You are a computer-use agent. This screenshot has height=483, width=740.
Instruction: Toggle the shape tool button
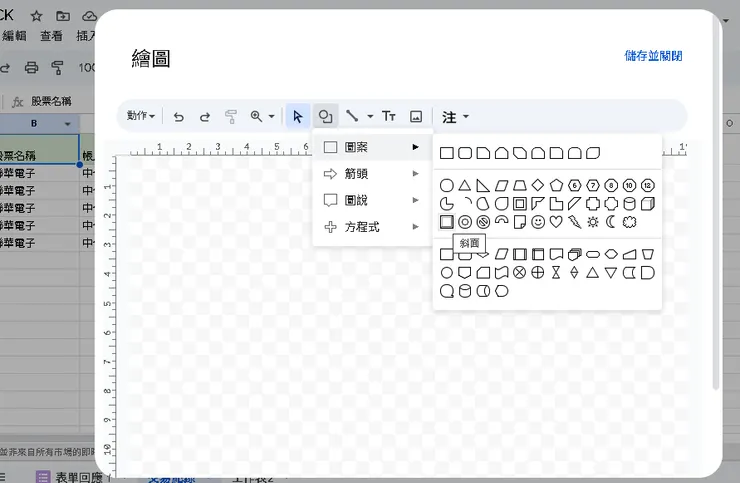click(325, 116)
